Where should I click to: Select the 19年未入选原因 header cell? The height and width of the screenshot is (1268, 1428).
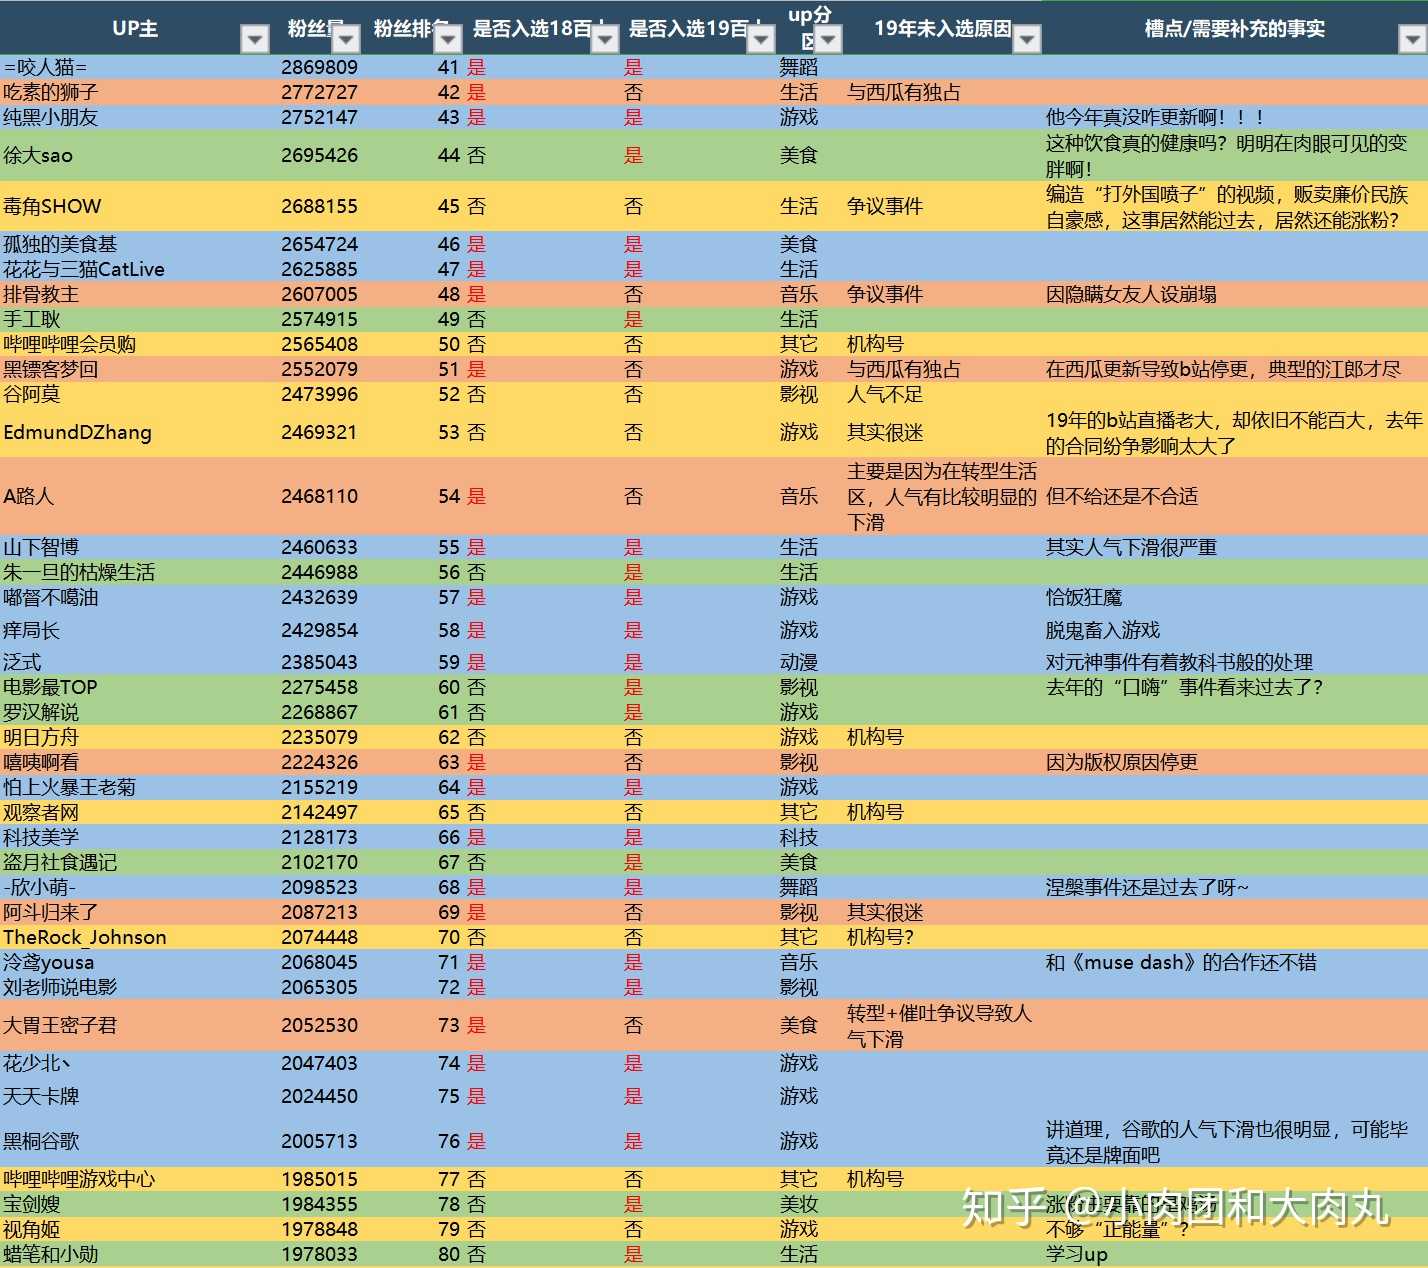942,28
